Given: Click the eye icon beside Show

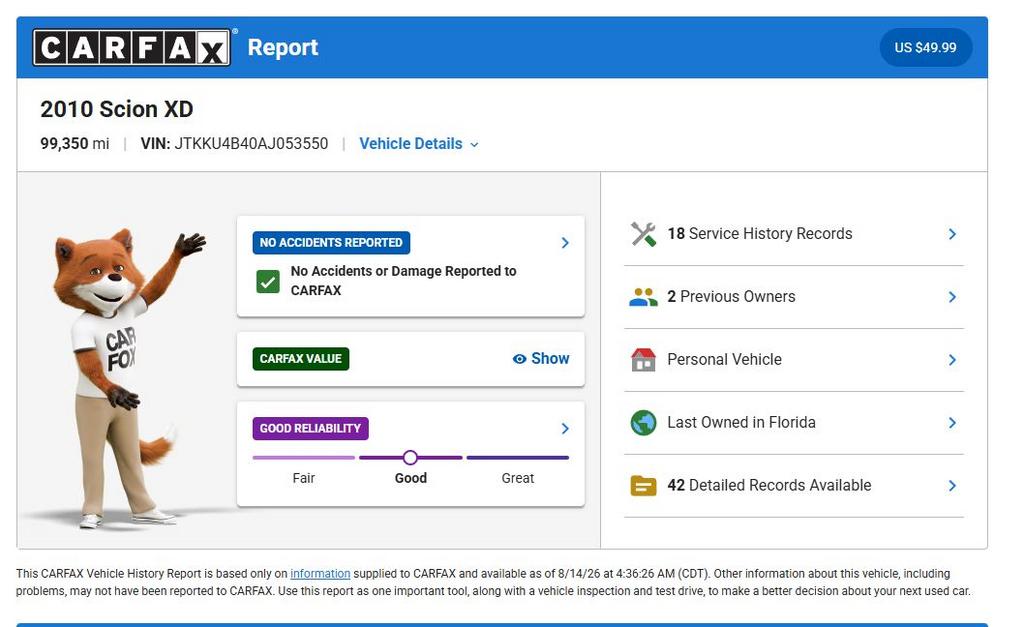Looking at the screenshot, I should click(x=519, y=359).
